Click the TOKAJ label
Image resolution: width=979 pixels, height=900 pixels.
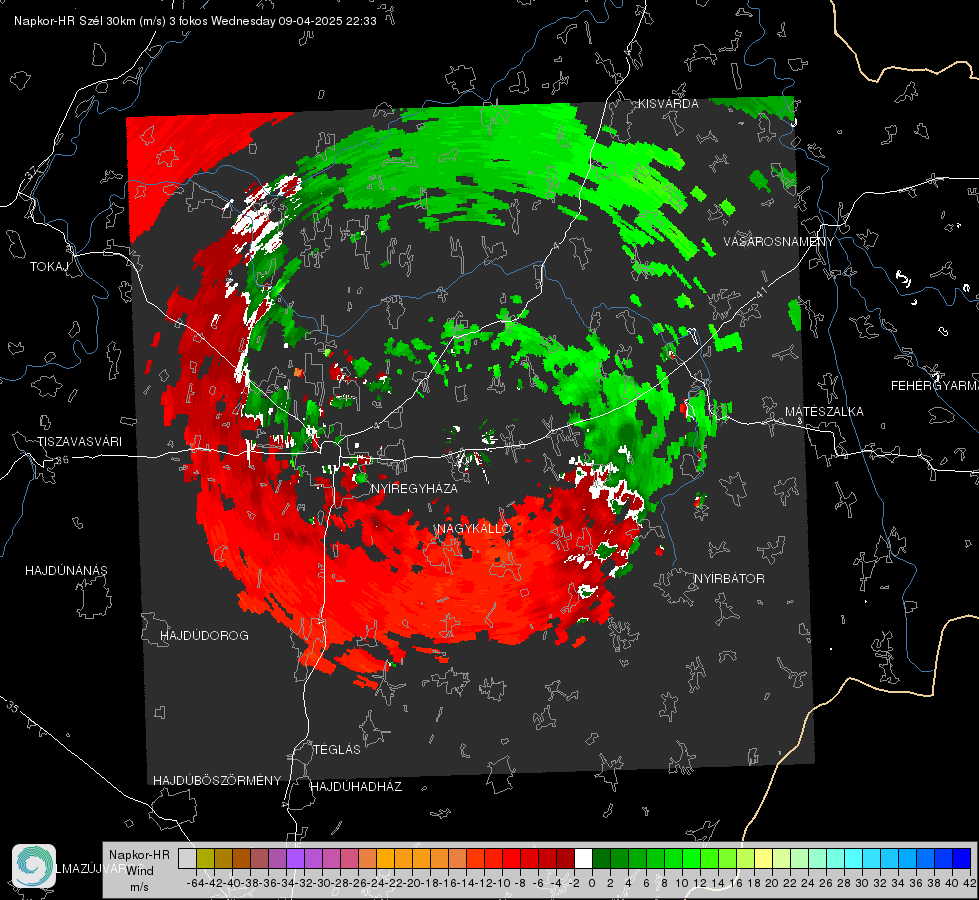pos(49,267)
